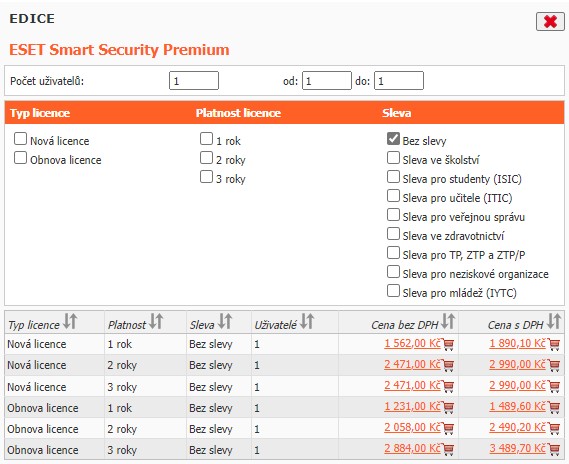Enable Sleva pro učitele (ITIC) checkbox

(393, 196)
